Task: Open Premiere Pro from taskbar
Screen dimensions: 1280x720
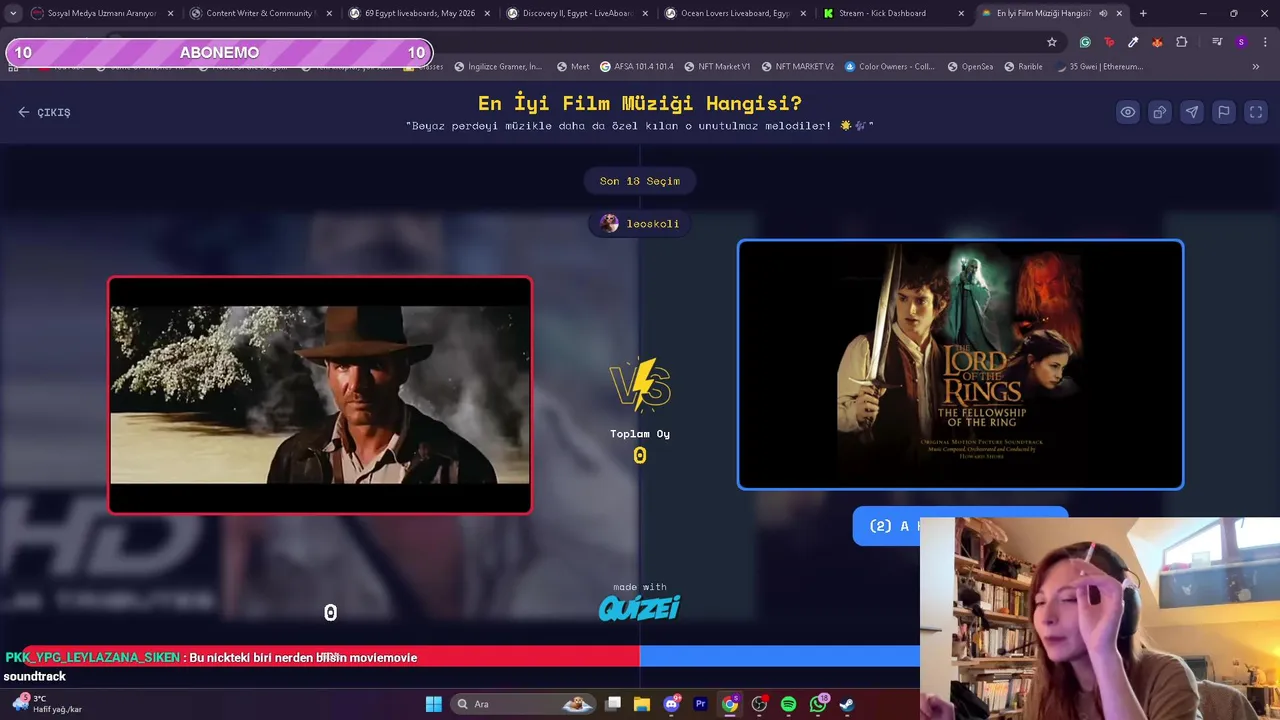Action: (x=701, y=704)
